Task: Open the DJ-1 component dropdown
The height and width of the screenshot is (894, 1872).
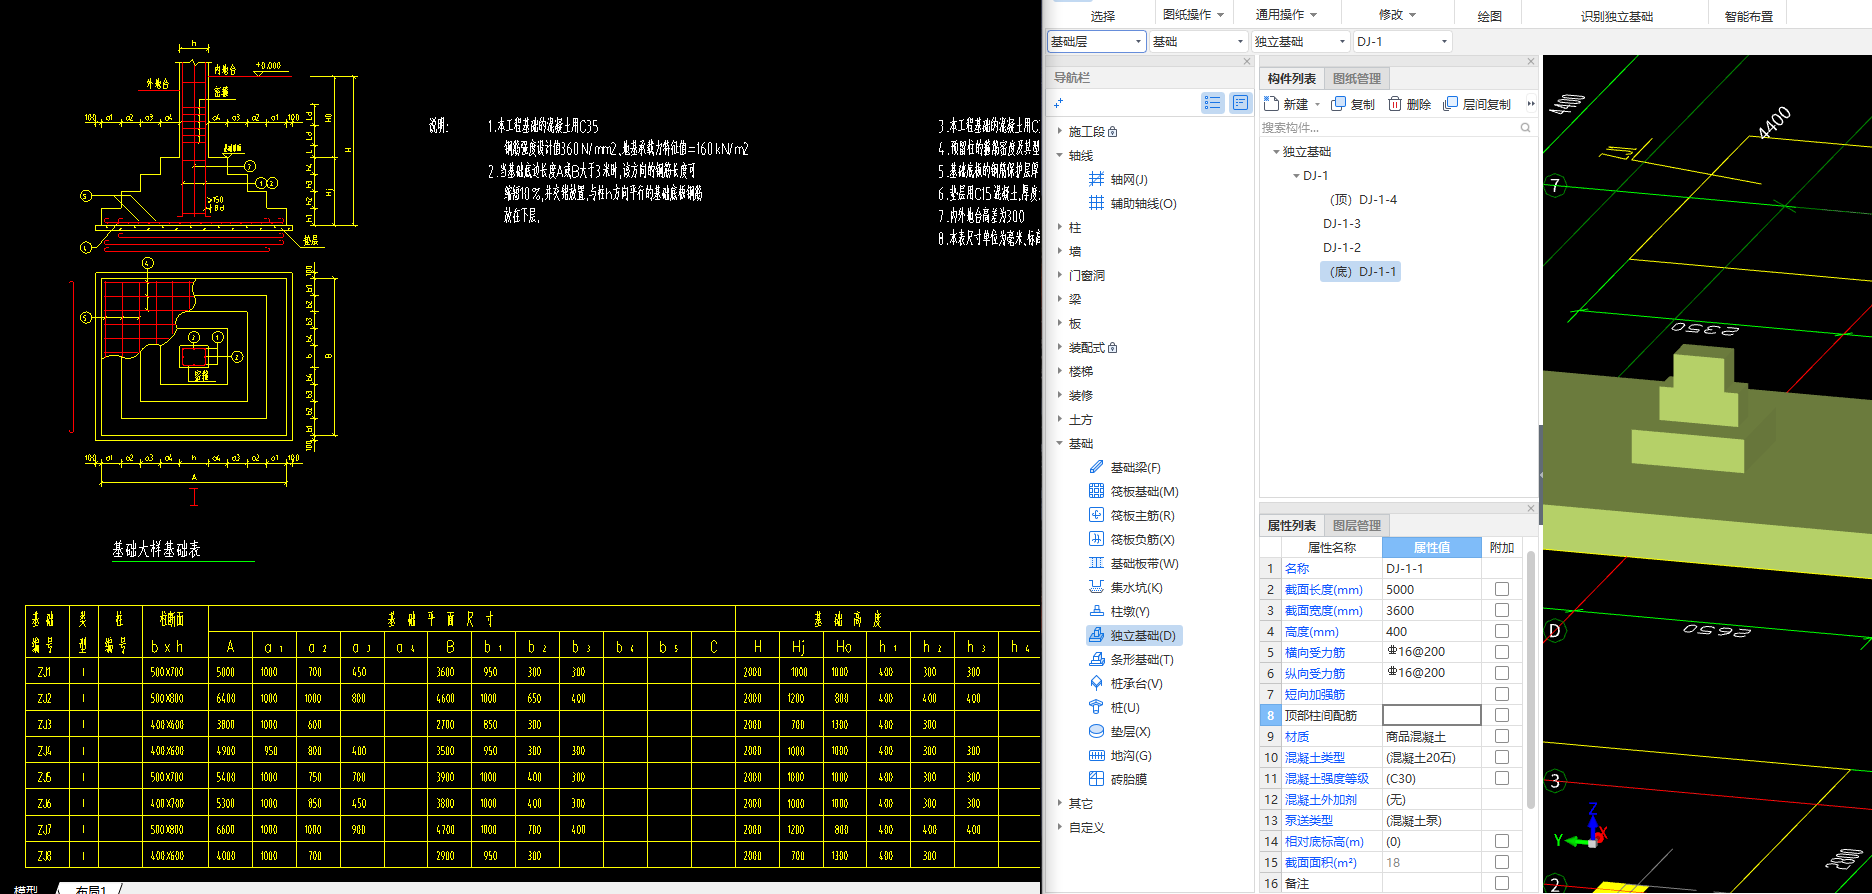Action: pyautogui.click(x=1402, y=41)
